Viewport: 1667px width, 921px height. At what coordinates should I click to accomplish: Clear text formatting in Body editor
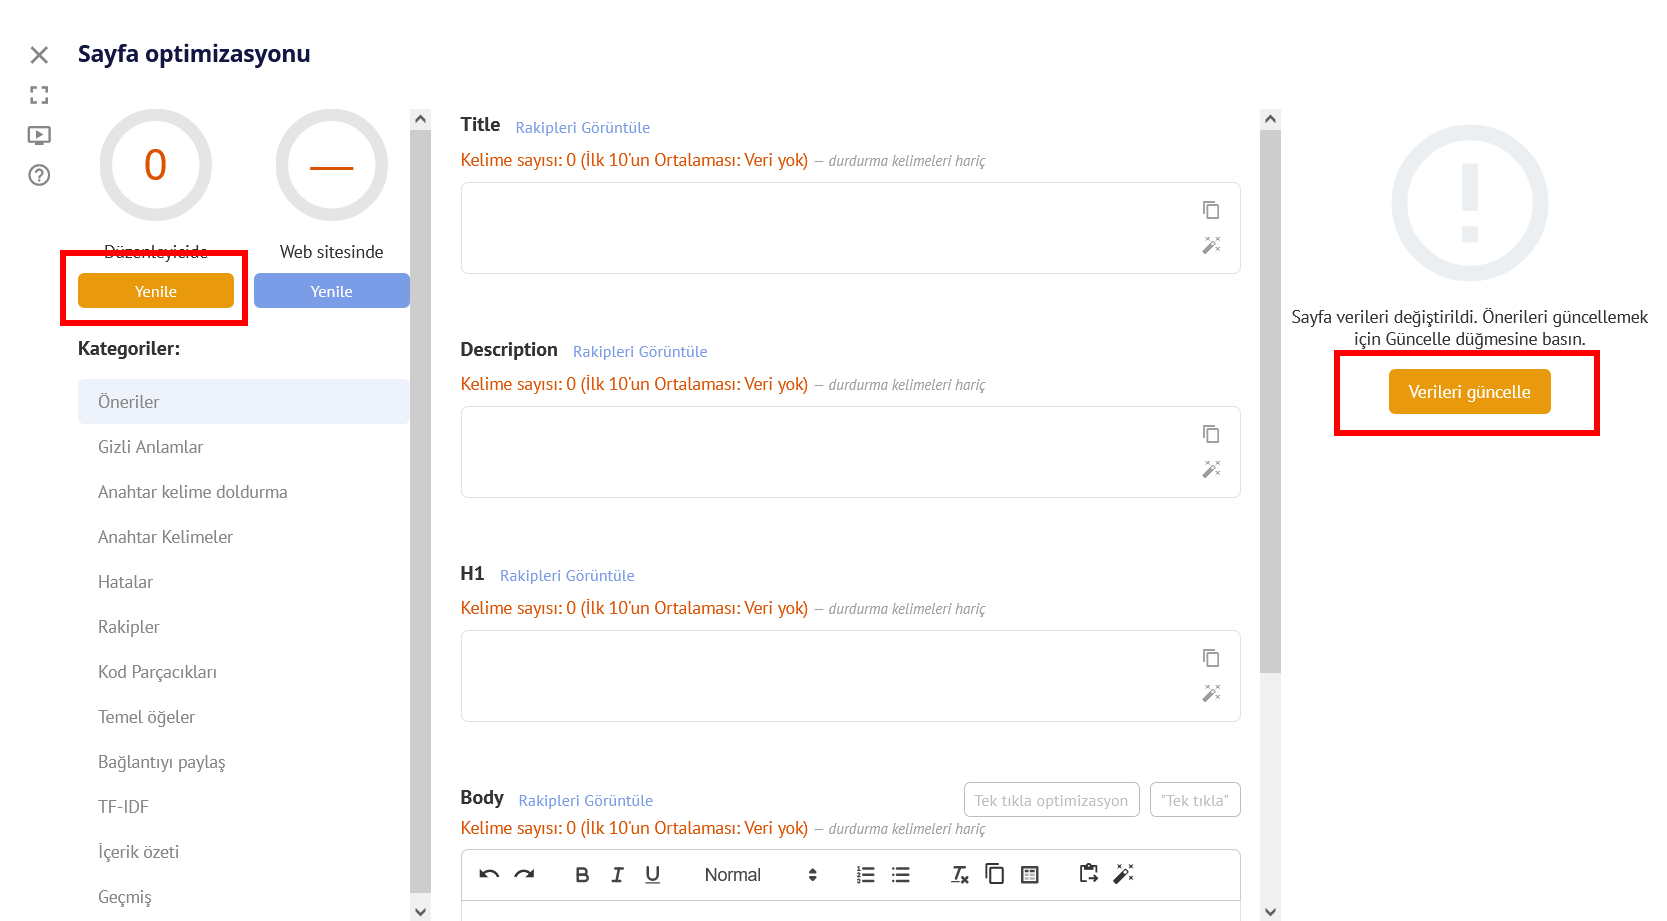pyautogui.click(x=959, y=875)
